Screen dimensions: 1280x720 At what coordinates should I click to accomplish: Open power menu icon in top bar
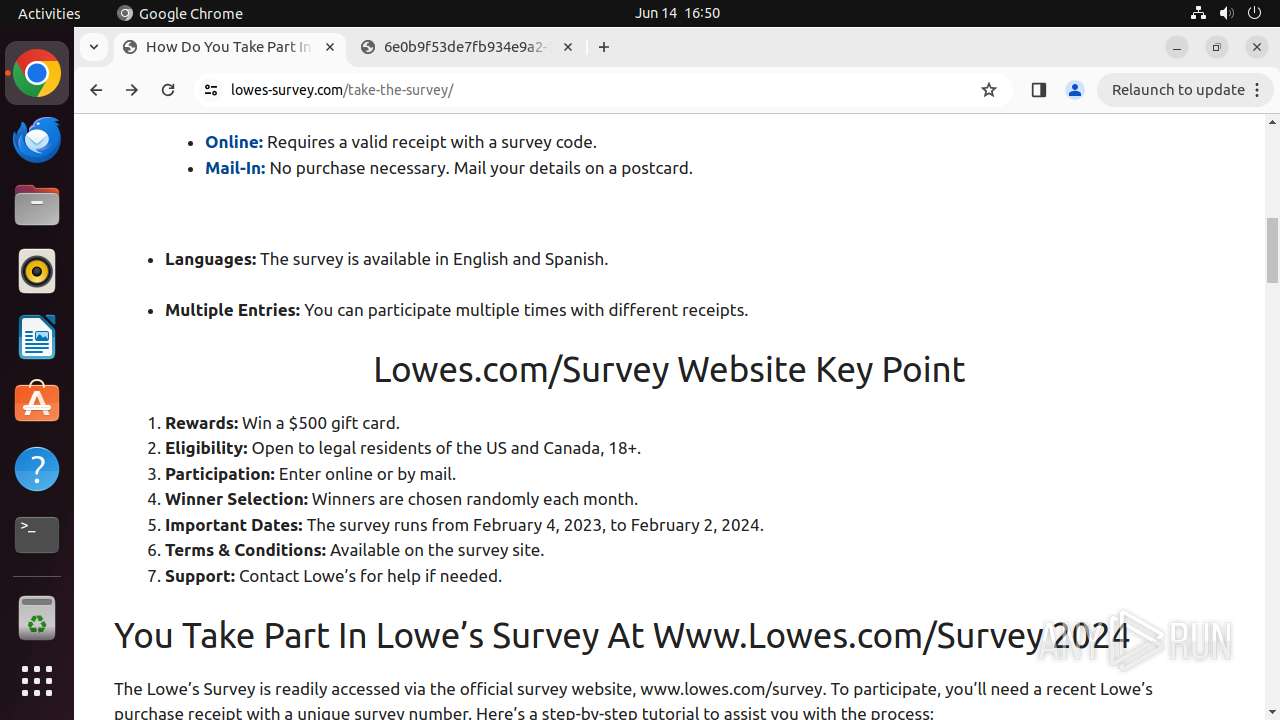1256,13
